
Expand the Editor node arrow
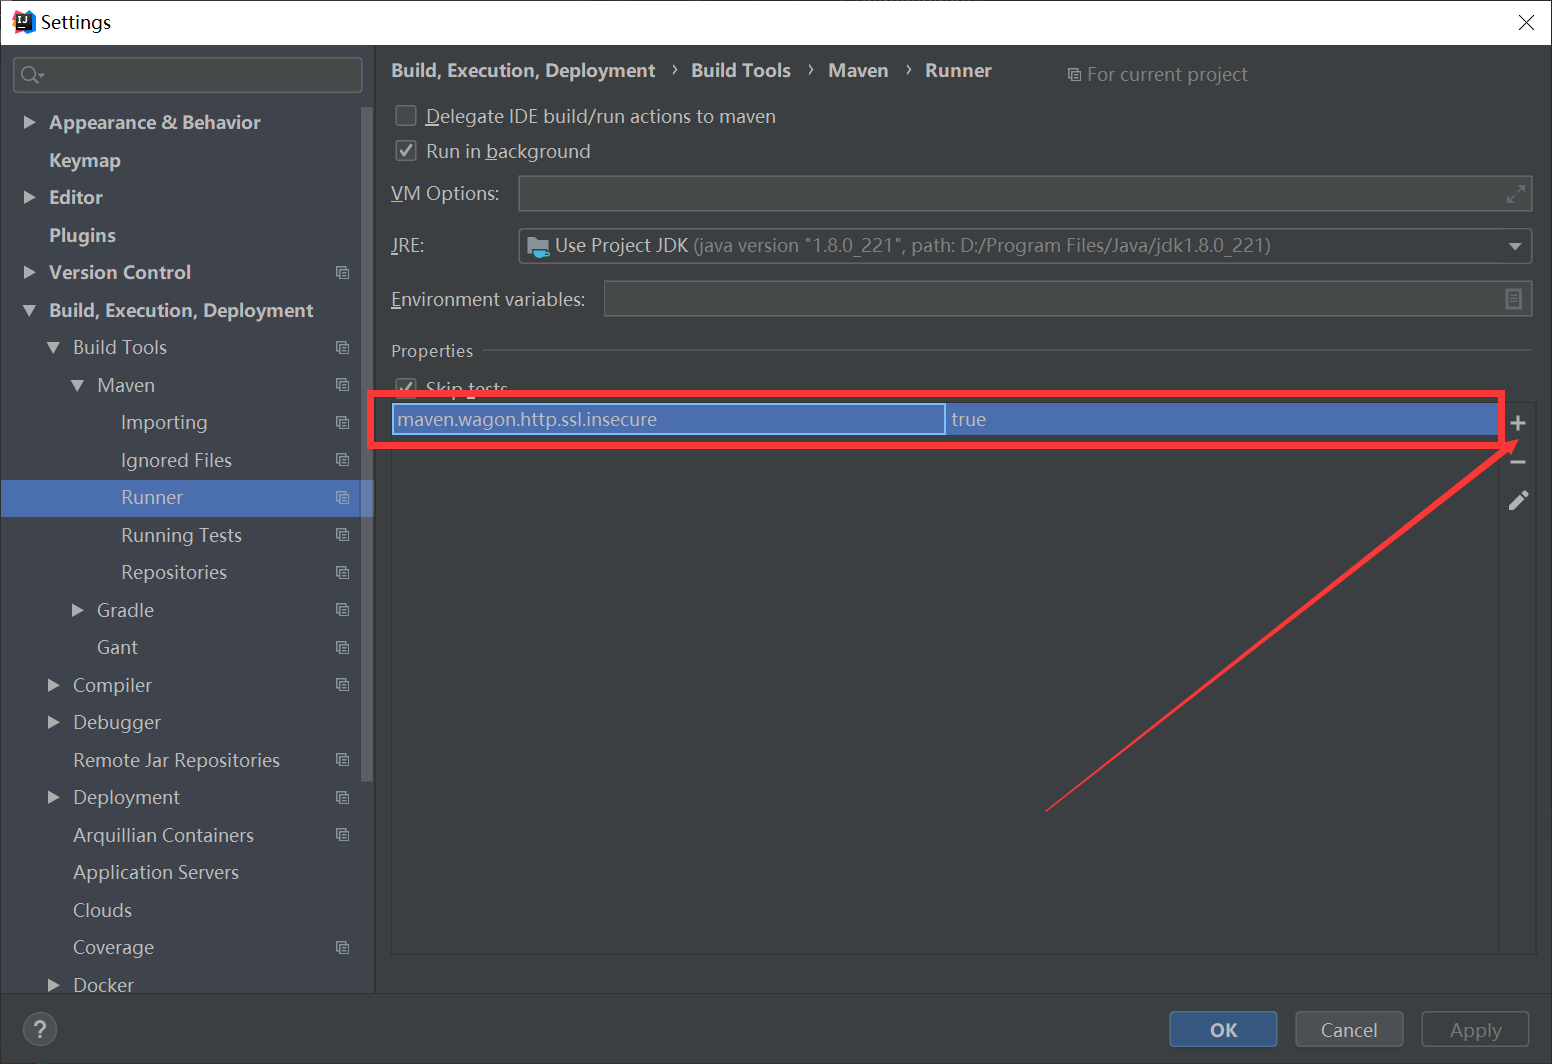click(x=30, y=197)
